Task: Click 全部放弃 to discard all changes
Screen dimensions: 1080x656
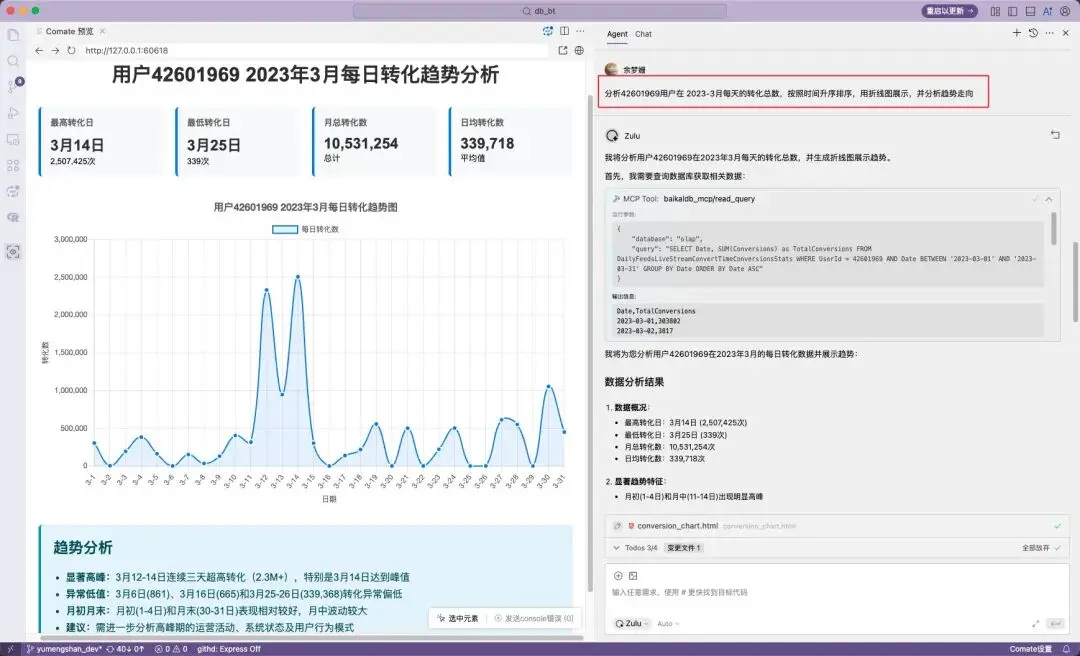Action: click(1041, 548)
